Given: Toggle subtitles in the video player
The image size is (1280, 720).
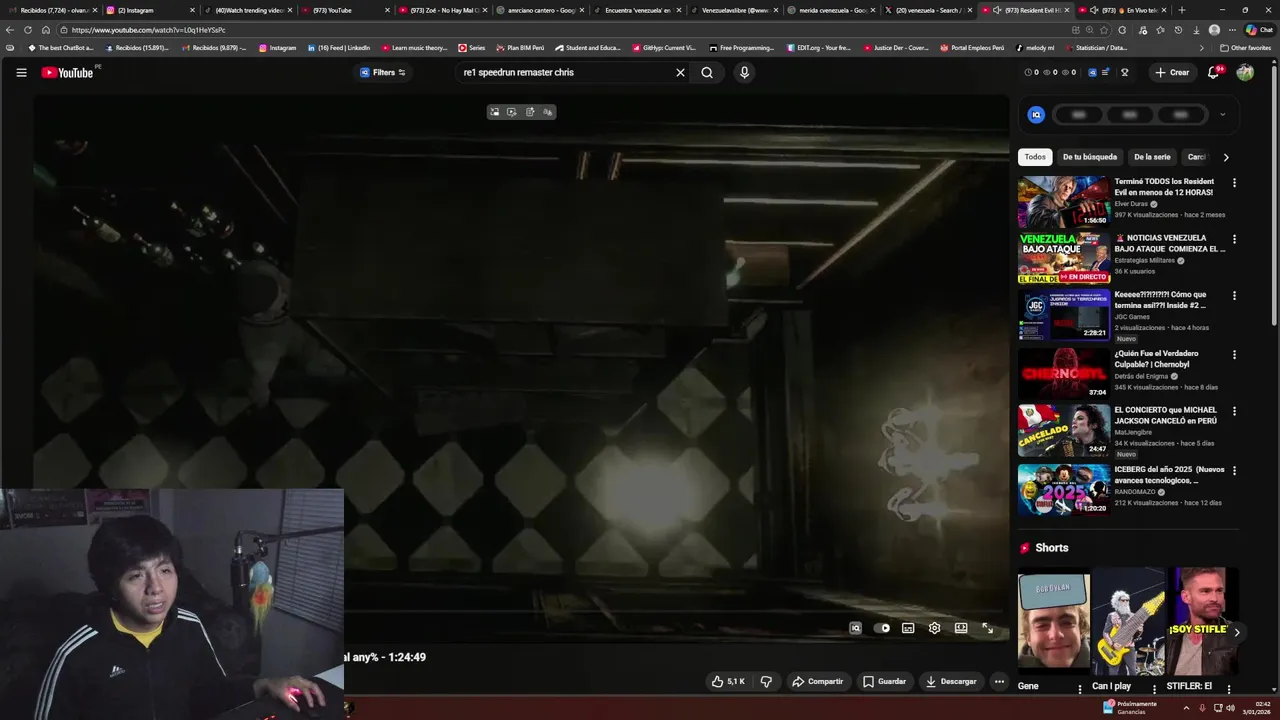Looking at the screenshot, I should pos(908,628).
